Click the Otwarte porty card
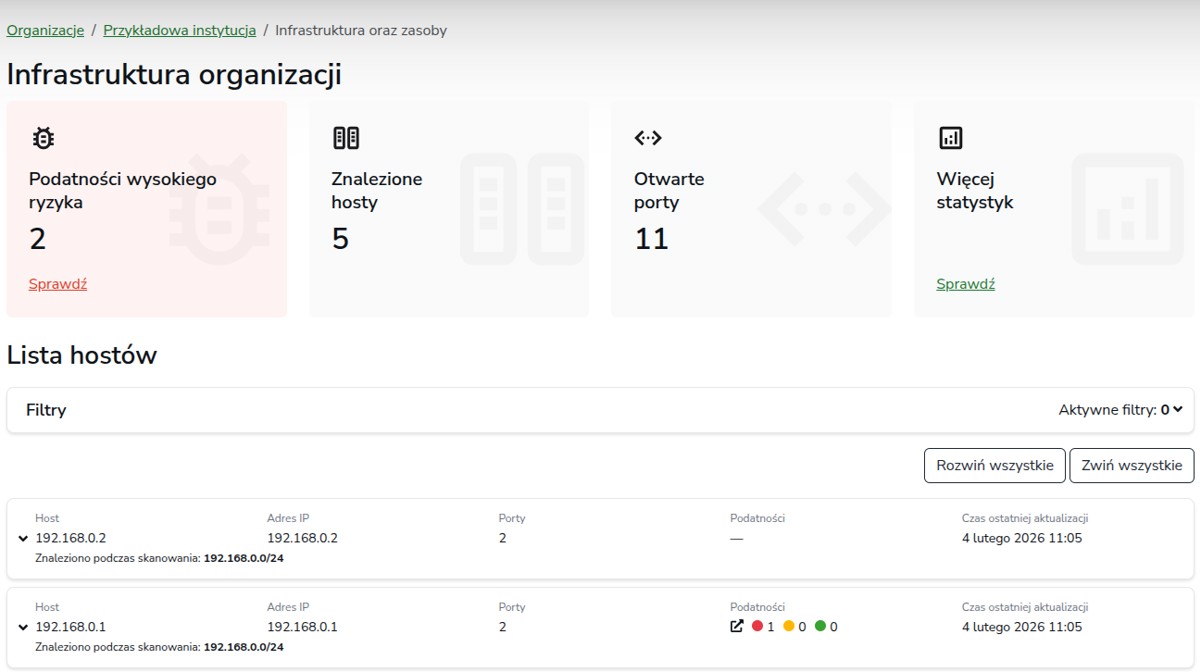Screen dimensions: 1200x672 [x=750, y=209]
